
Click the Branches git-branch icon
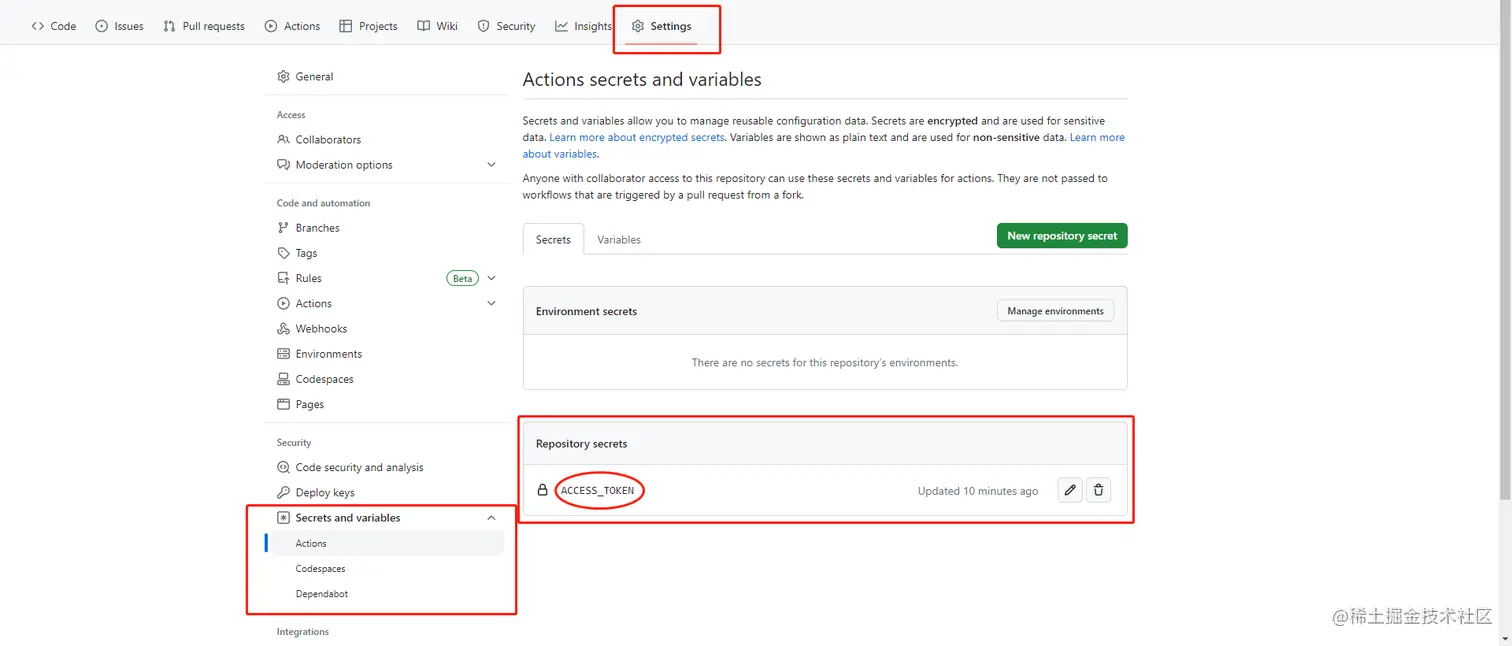283,227
